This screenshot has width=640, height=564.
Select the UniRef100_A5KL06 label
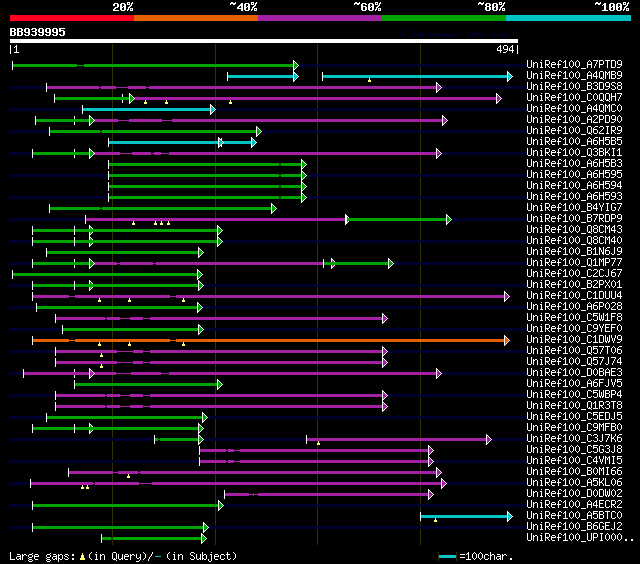tap(574, 483)
